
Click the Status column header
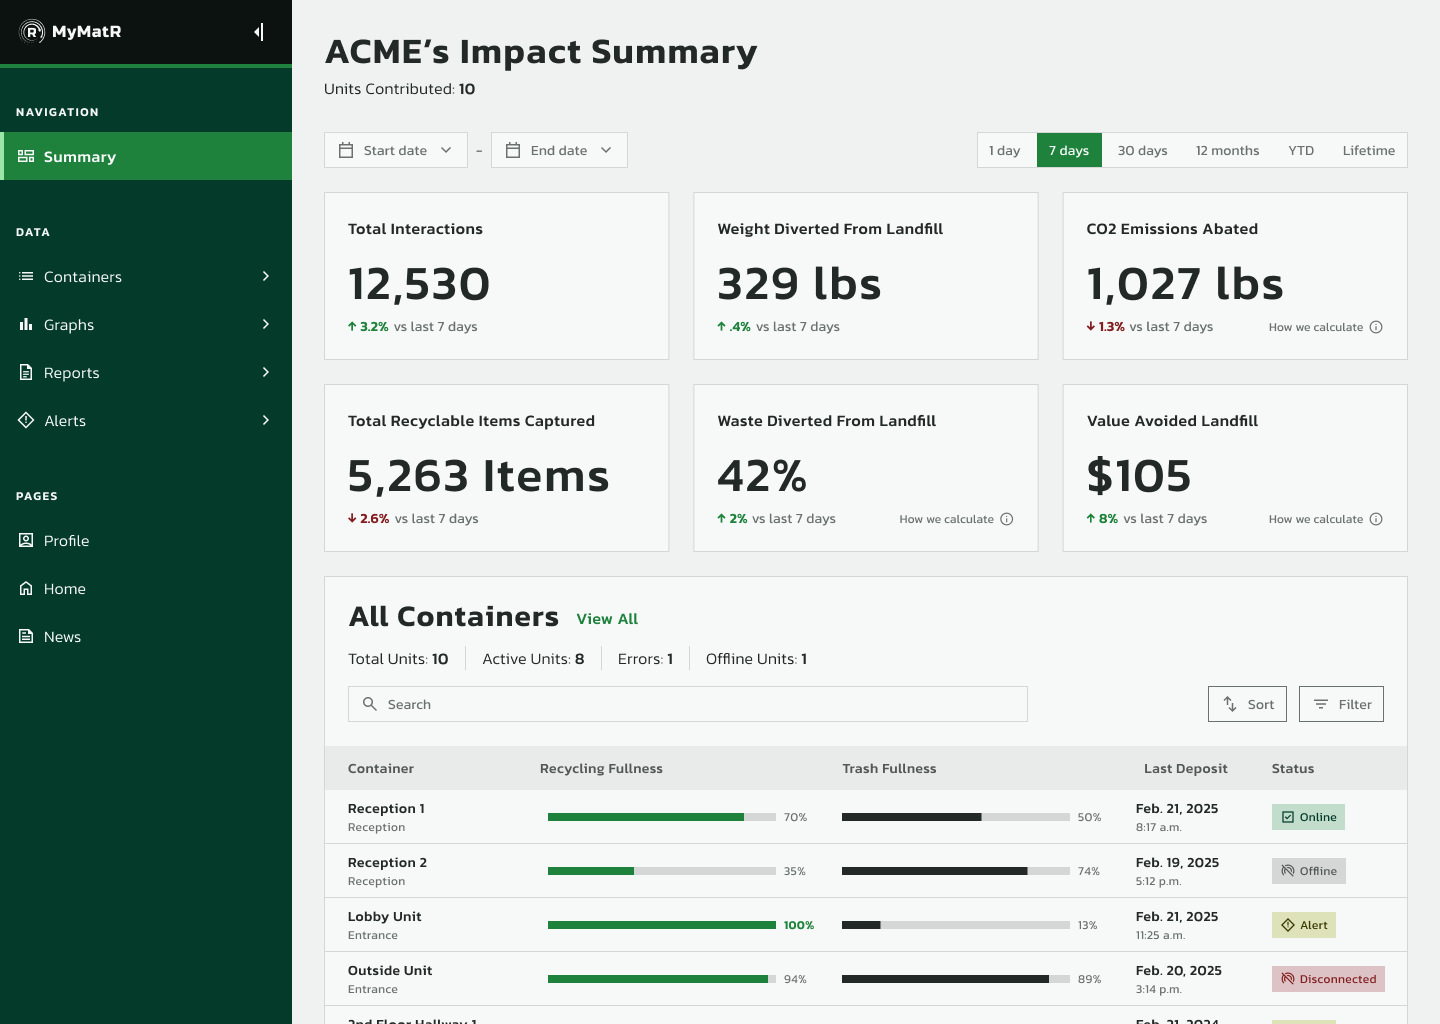tap(1293, 768)
